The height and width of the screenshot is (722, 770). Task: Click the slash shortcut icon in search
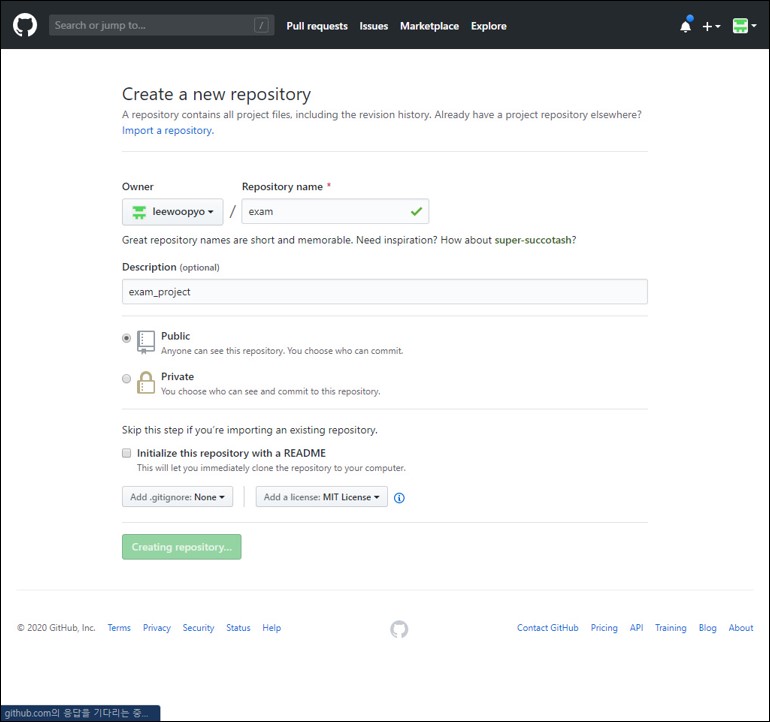click(261, 25)
